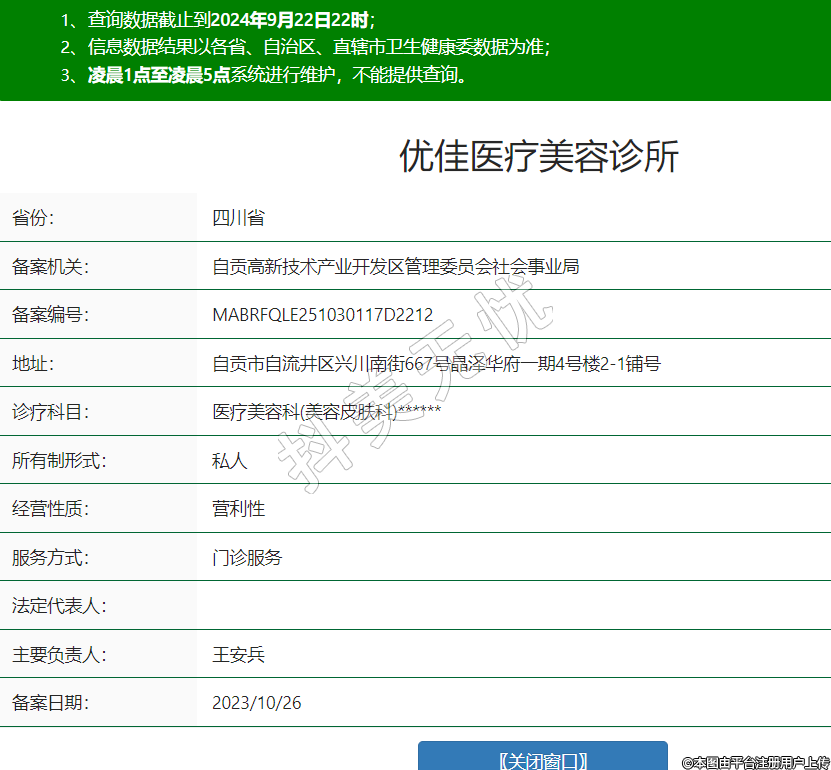Click the business nature value 营利性

click(238, 508)
